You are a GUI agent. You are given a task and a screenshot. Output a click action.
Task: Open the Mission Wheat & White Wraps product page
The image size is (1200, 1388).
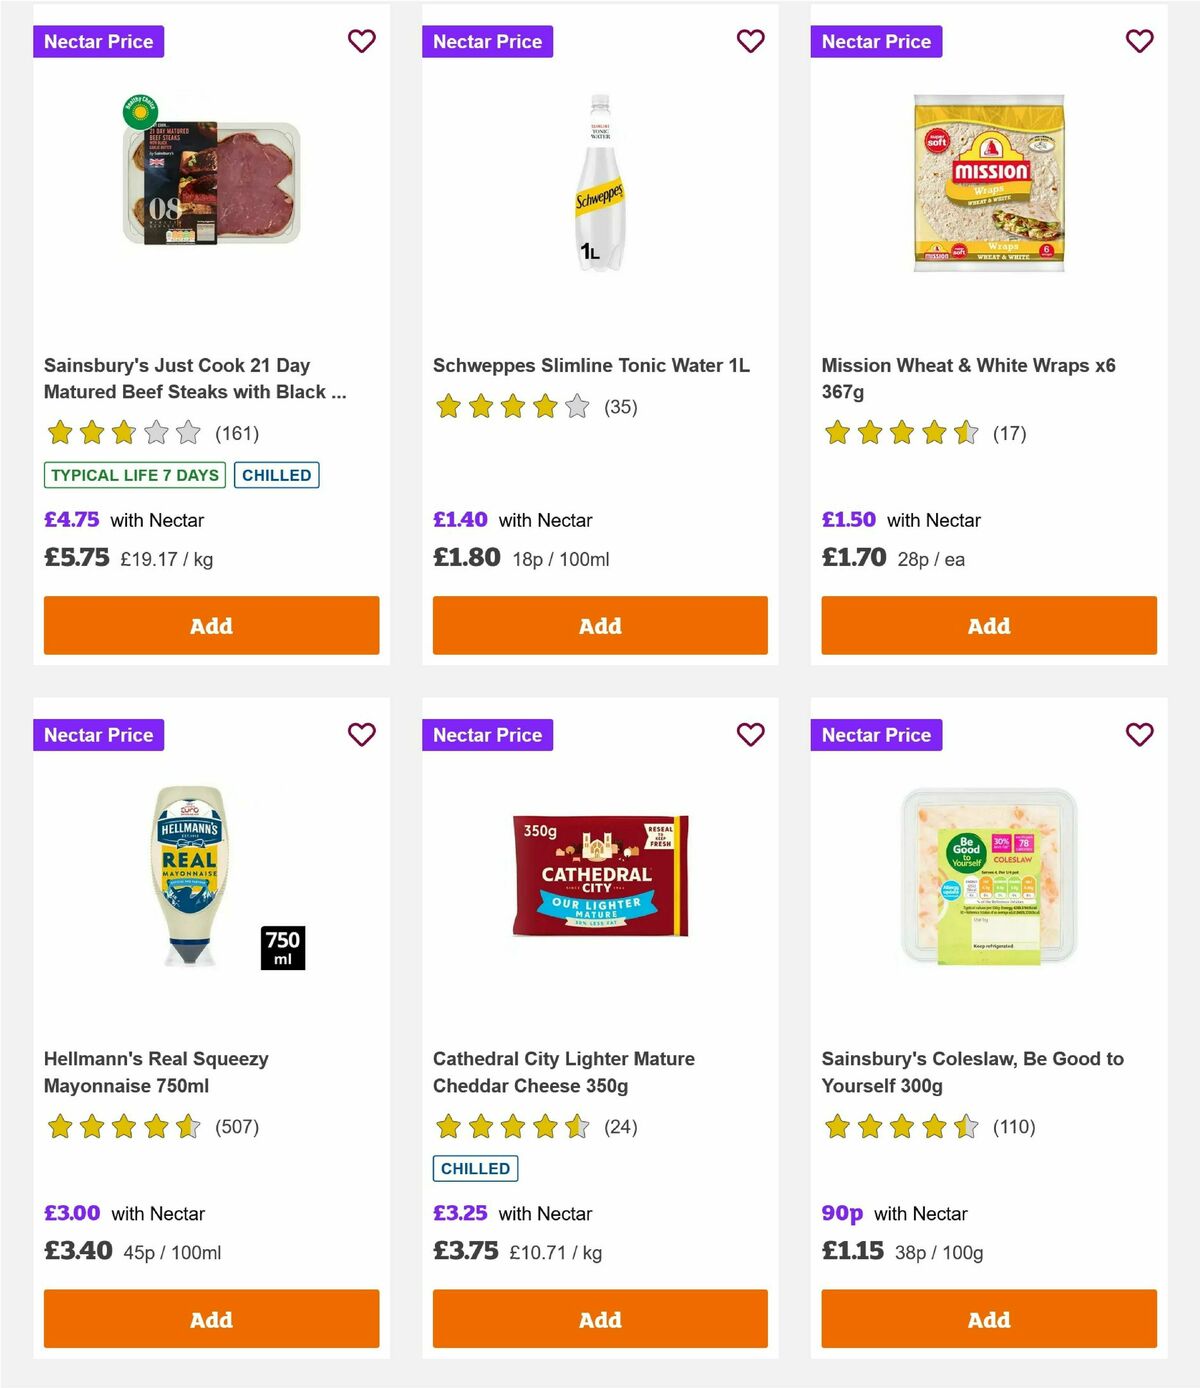[968, 378]
